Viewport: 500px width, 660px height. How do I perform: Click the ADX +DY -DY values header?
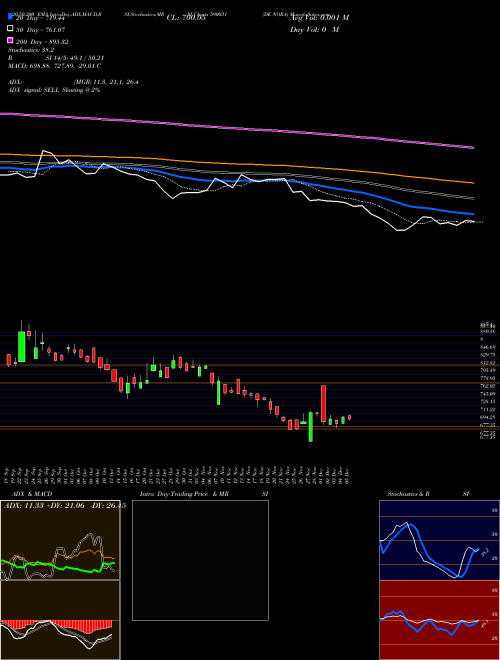tap(65, 506)
